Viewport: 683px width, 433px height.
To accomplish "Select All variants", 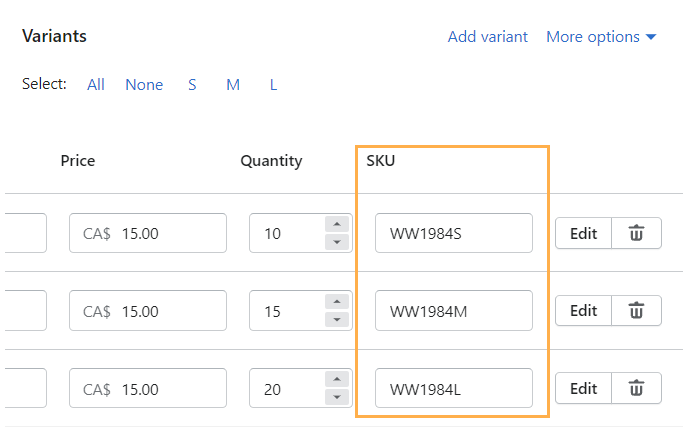I will pyautogui.click(x=96, y=85).
